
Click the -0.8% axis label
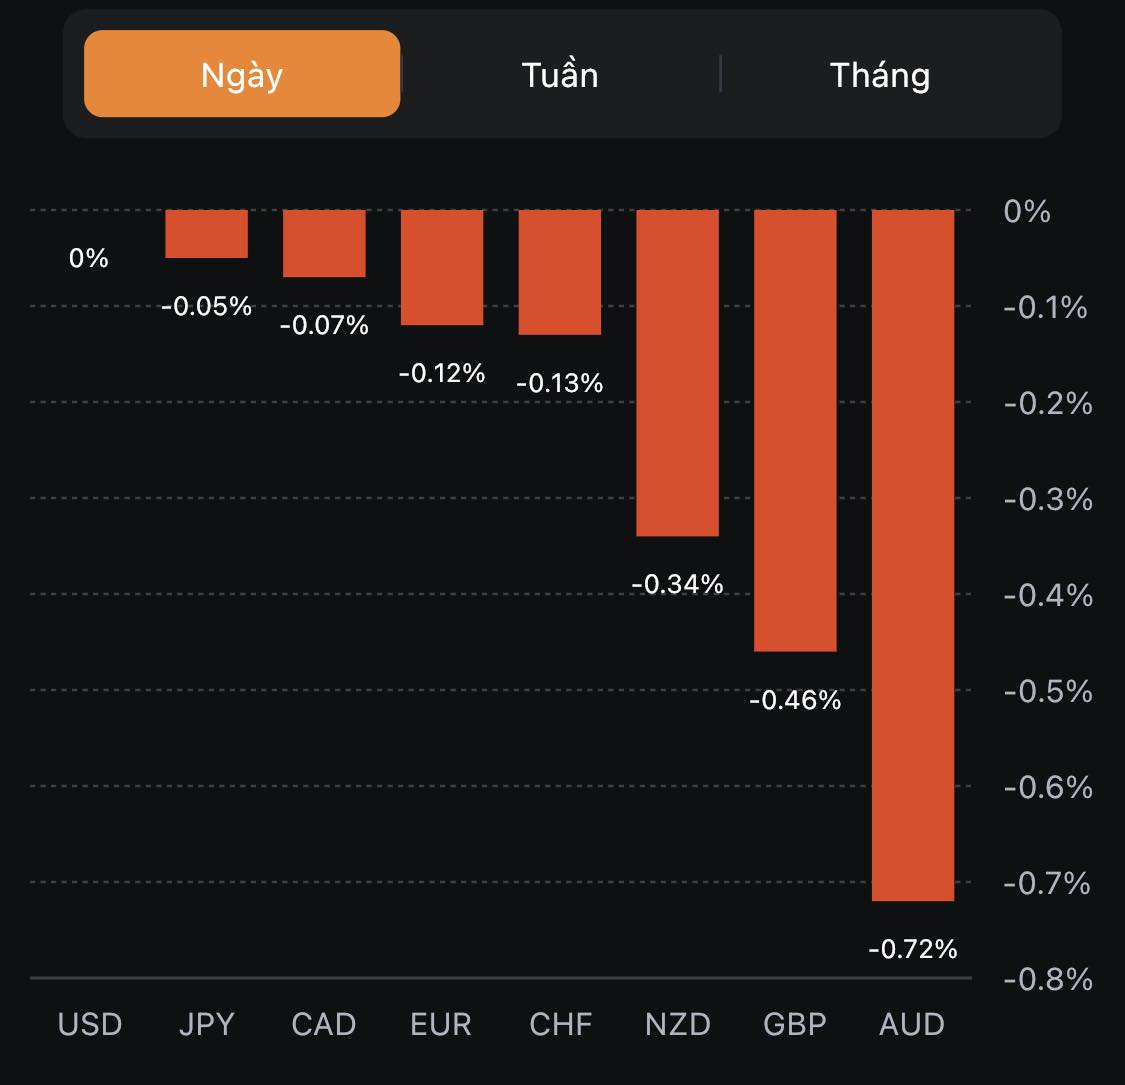click(1048, 978)
